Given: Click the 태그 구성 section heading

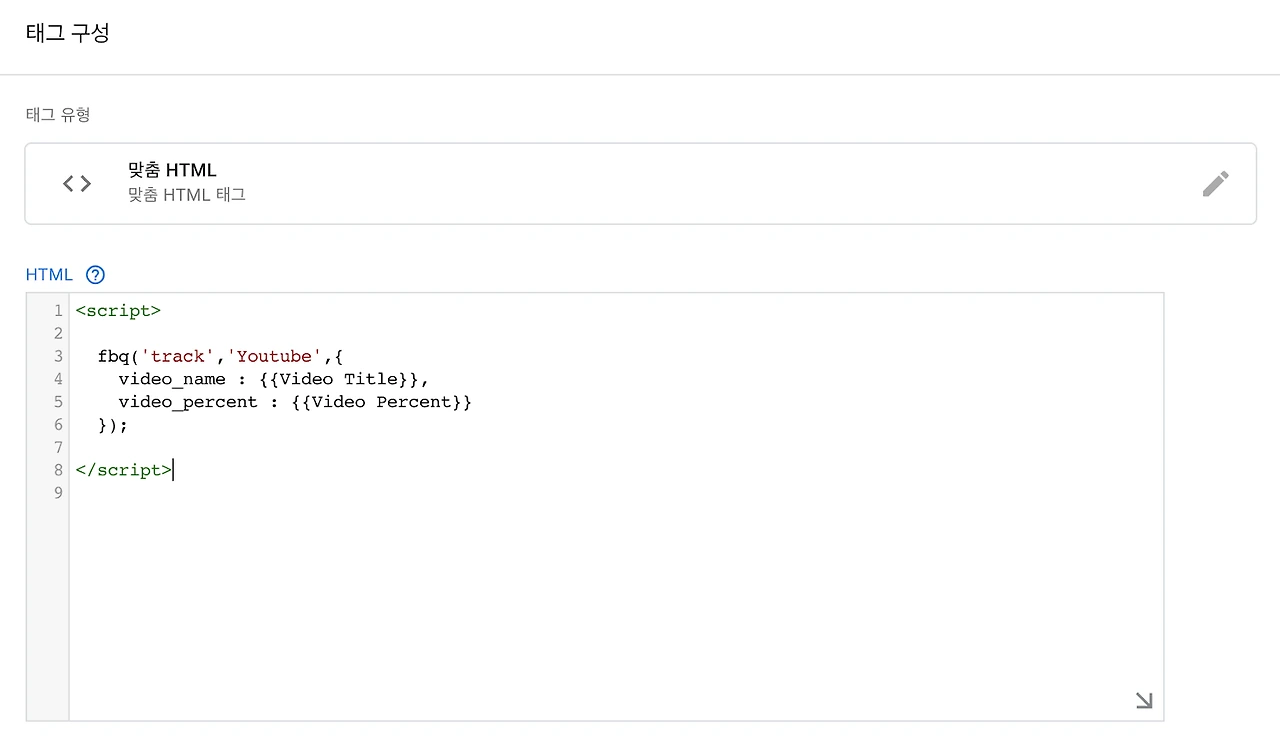Looking at the screenshot, I should [67, 33].
